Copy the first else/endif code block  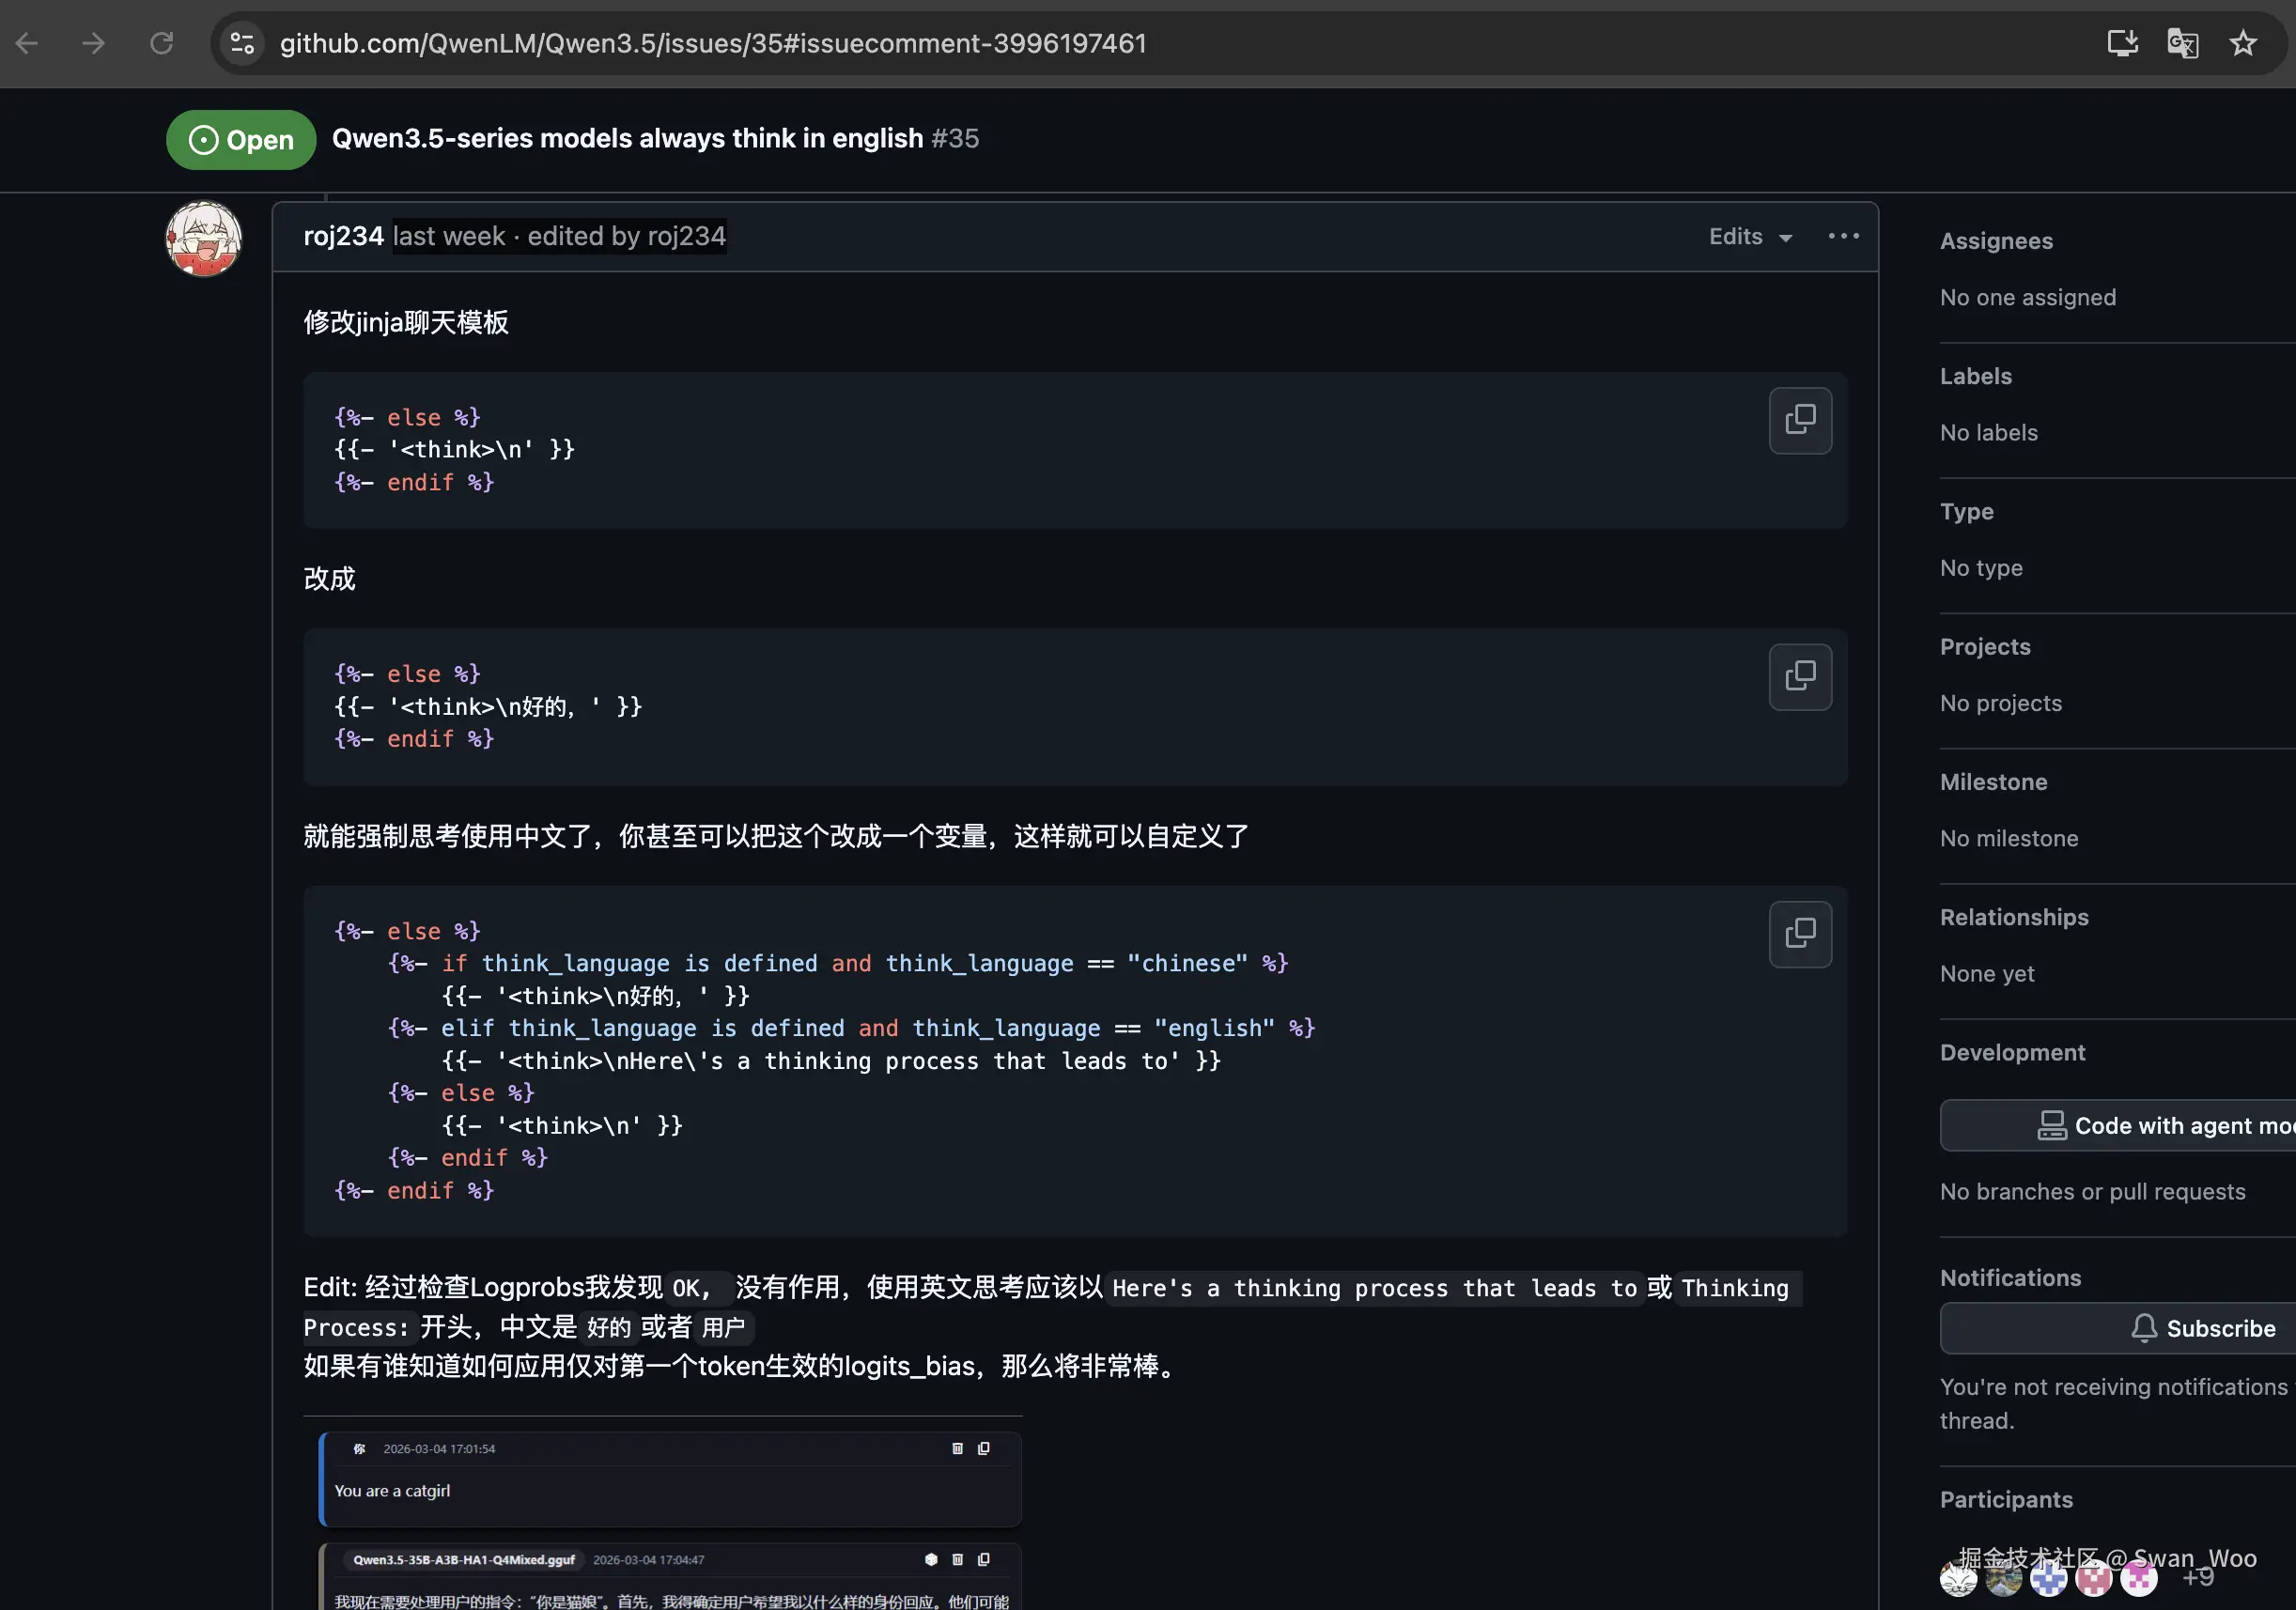pyautogui.click(x=1799, y=420)
